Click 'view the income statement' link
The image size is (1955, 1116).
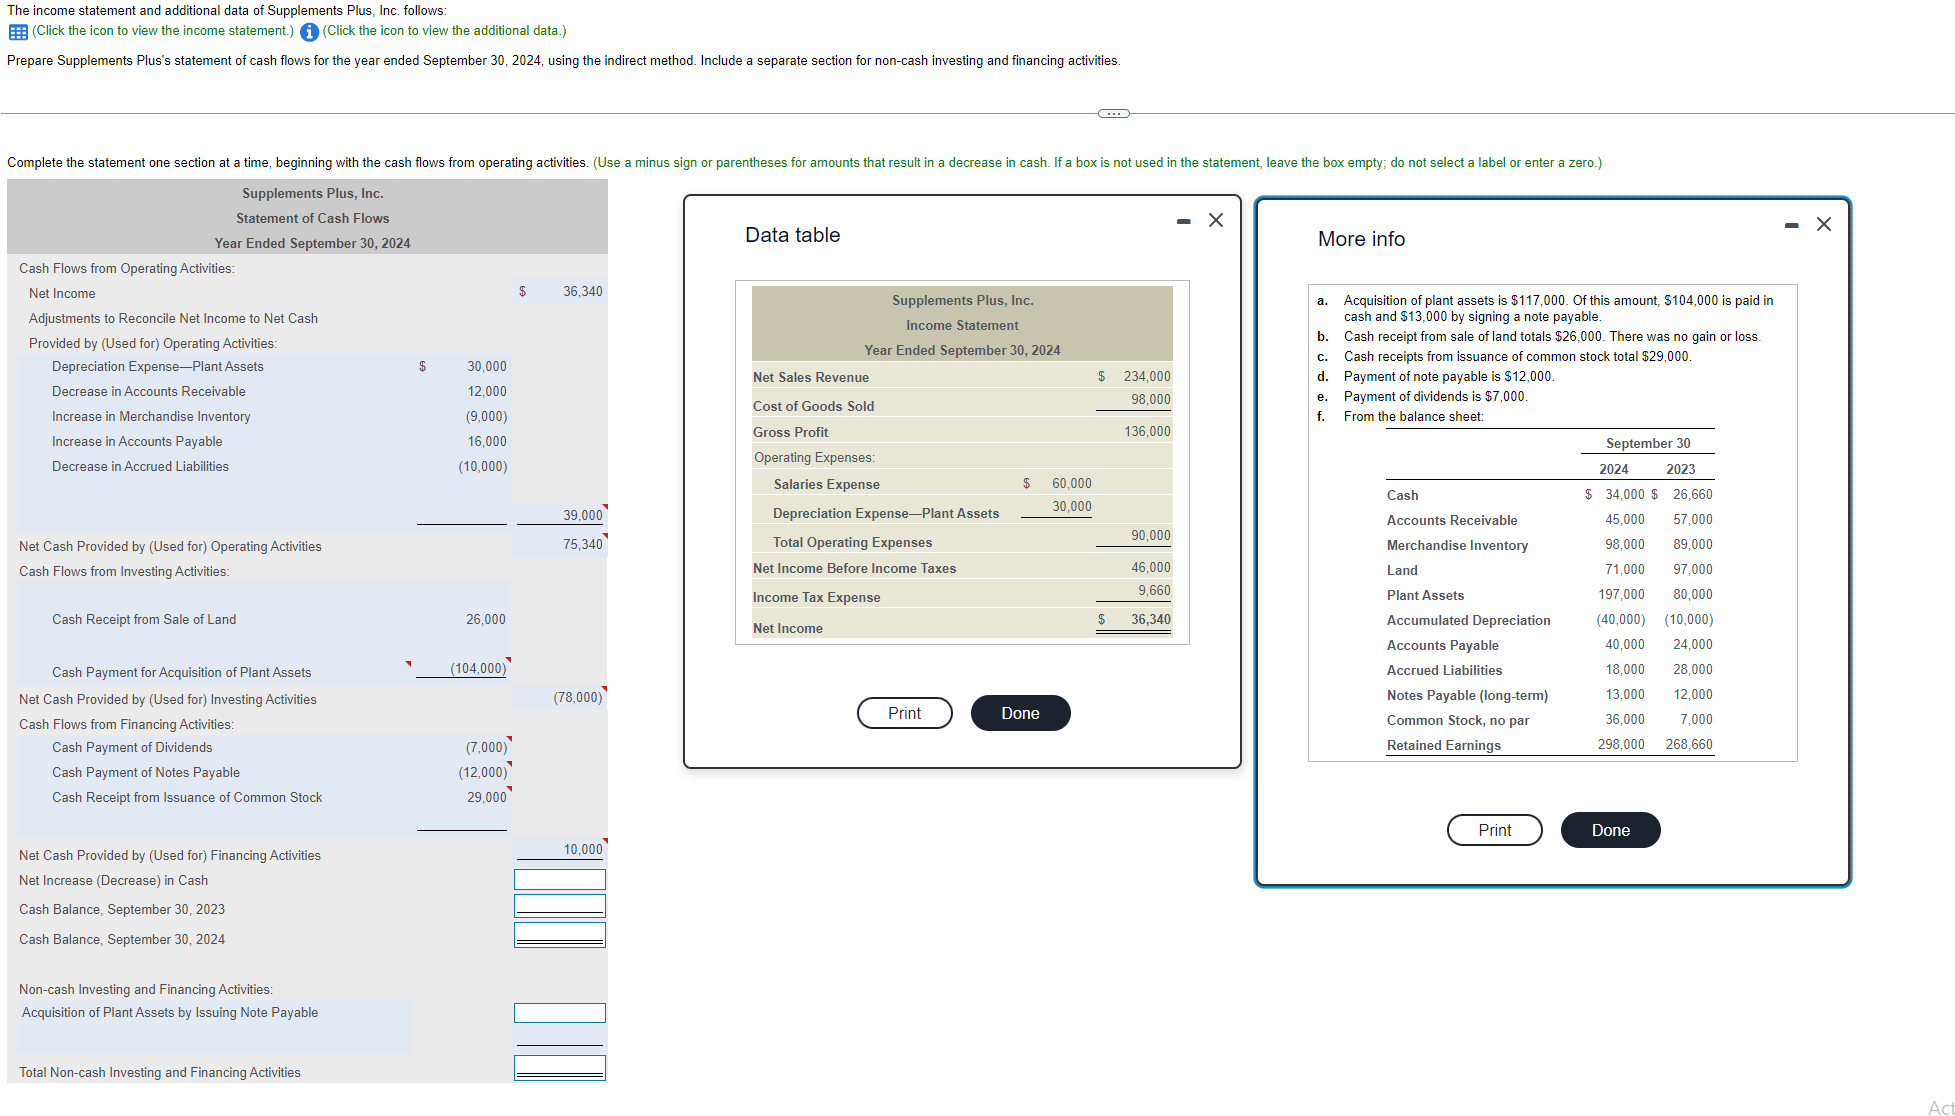pos(163,31)
